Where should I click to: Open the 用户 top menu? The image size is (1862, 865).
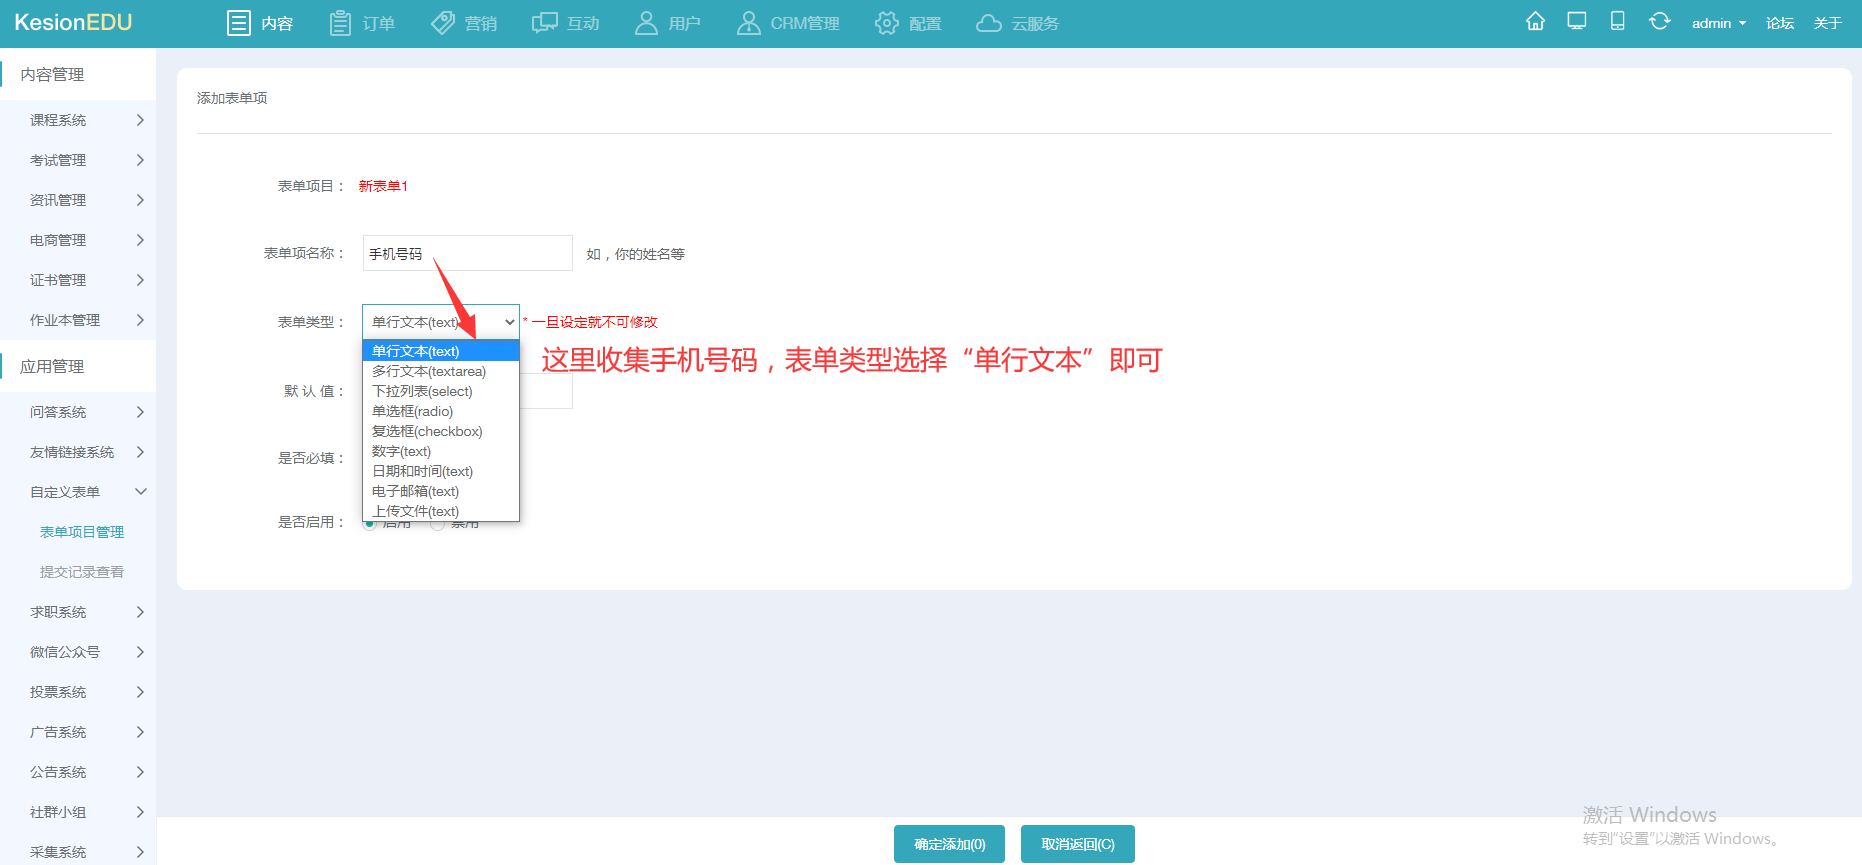coord(668,23)
